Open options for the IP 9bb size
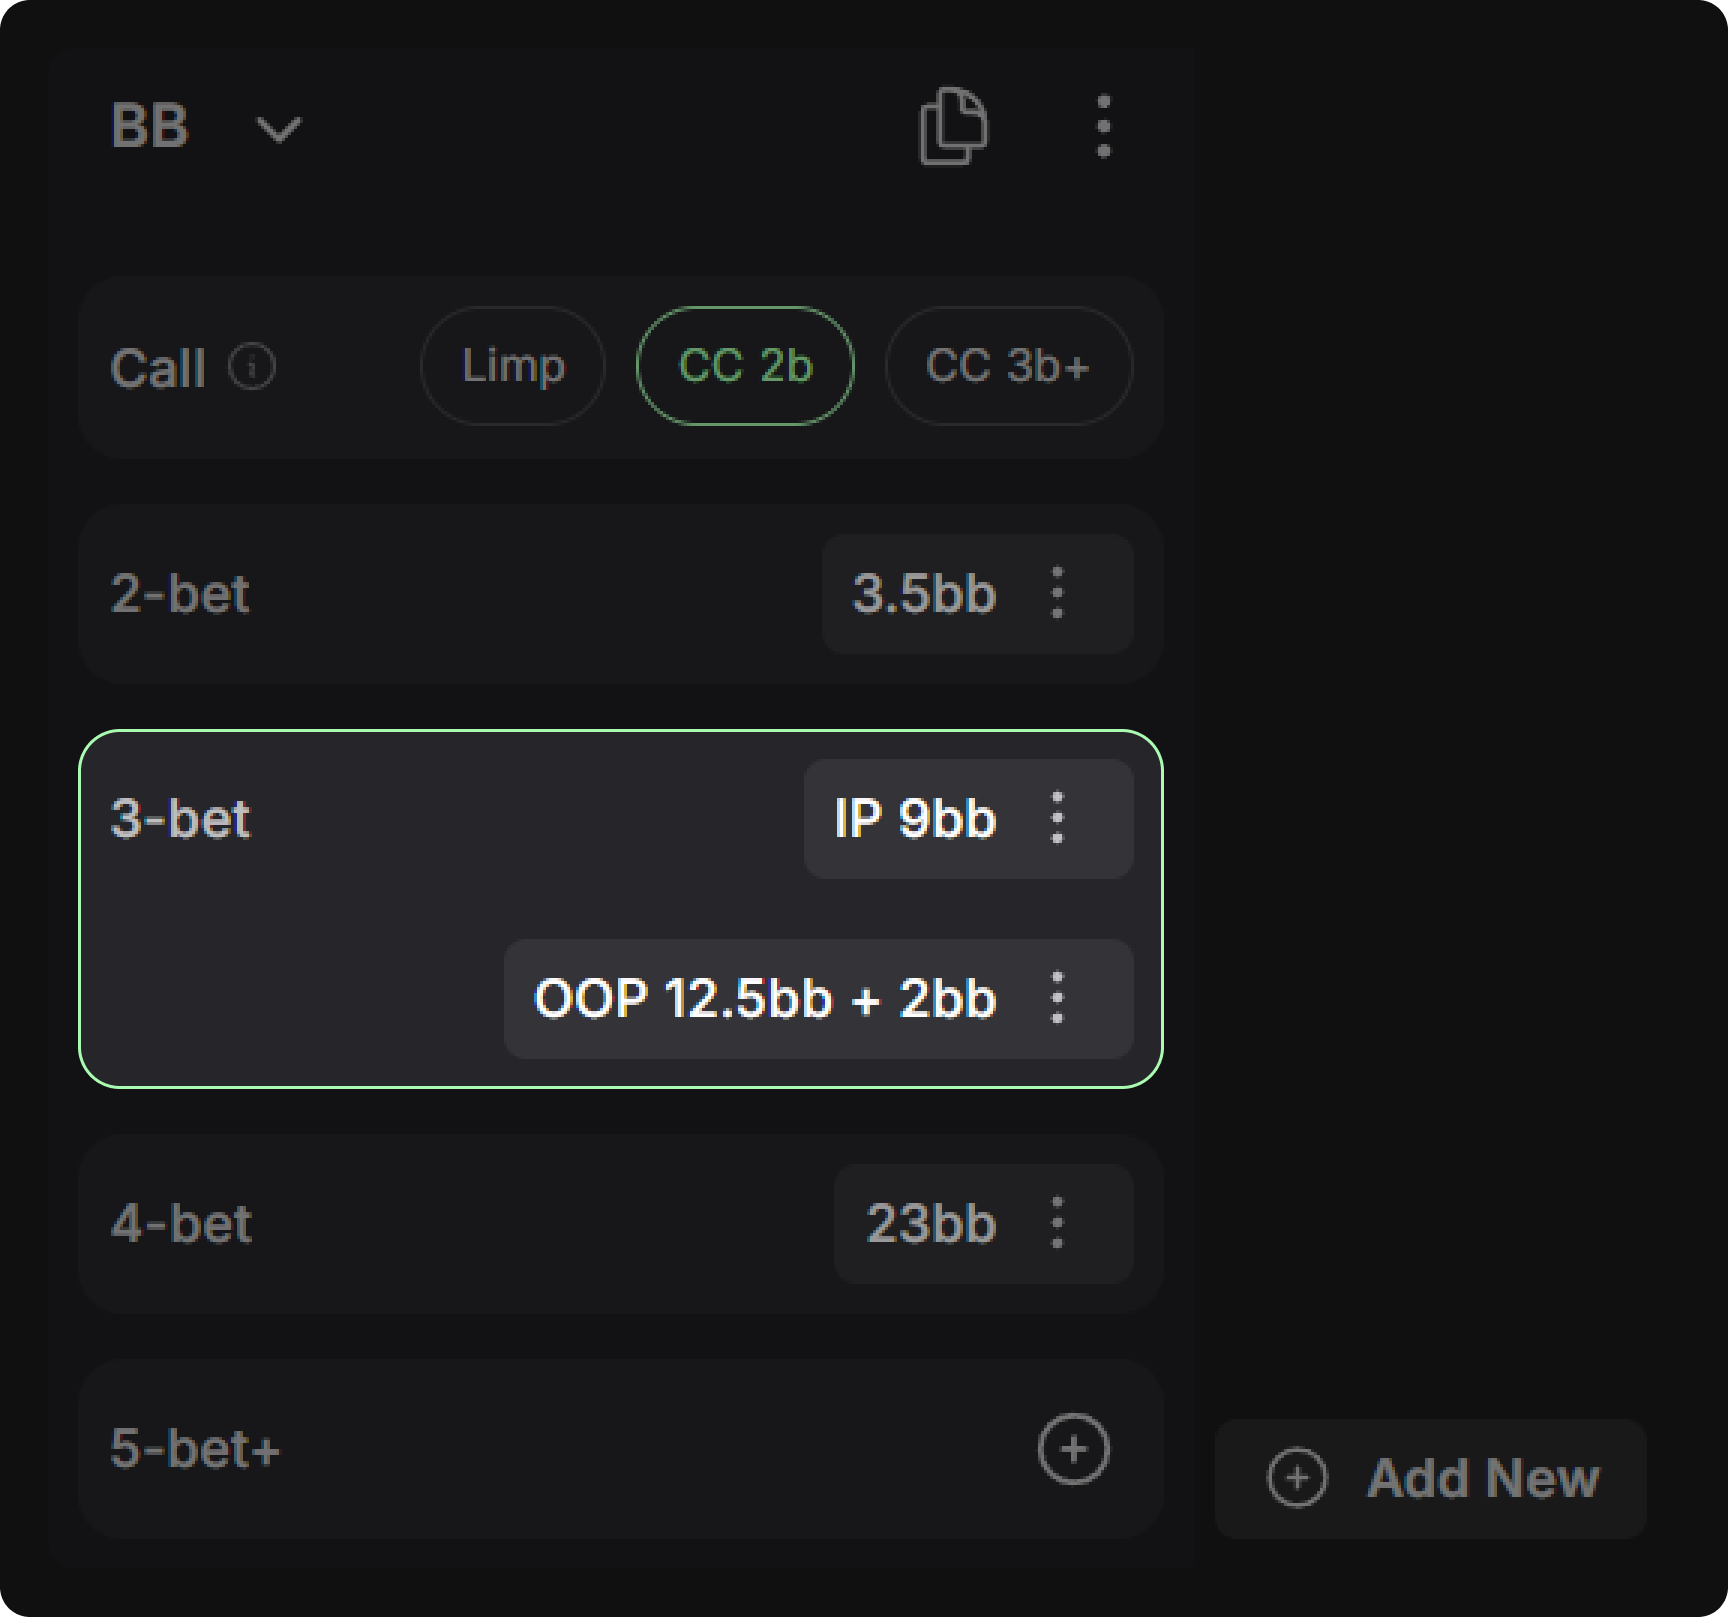Screen dimensions: 1728x1617 point(1057,819)
